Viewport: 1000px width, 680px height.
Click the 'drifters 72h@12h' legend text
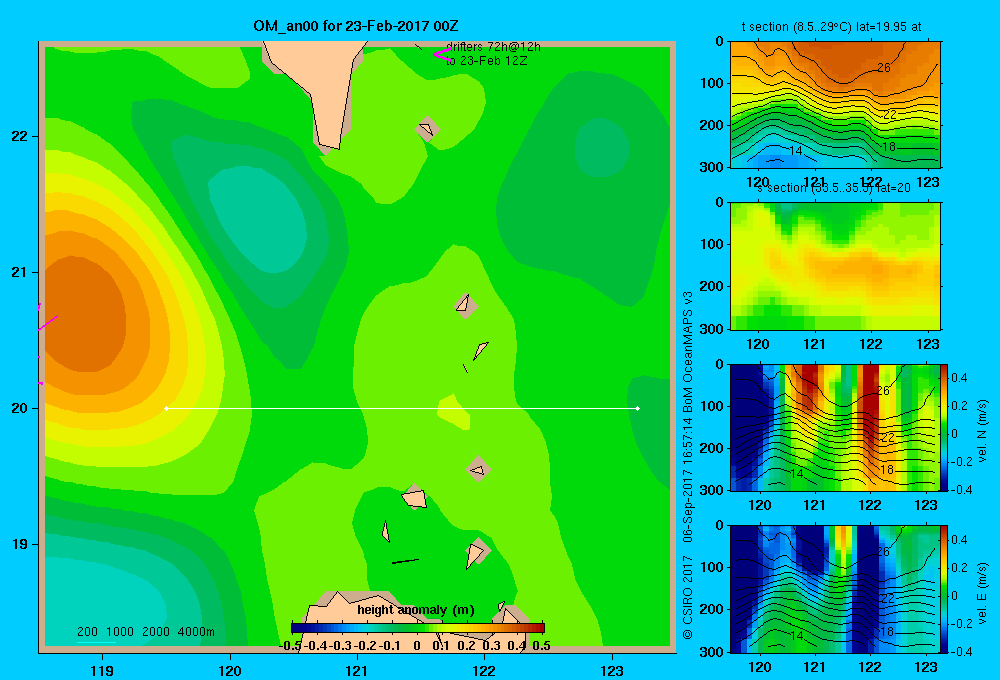coord(494,47)
